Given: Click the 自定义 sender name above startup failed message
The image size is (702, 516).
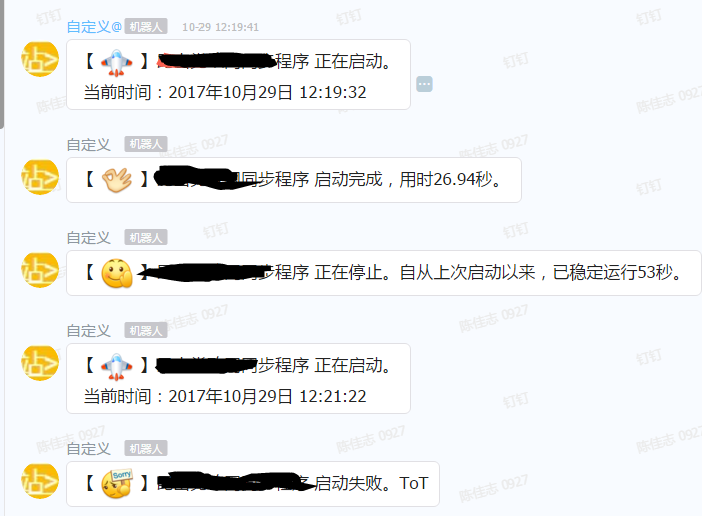Looking at the screenshot, I should pos(88,448).
